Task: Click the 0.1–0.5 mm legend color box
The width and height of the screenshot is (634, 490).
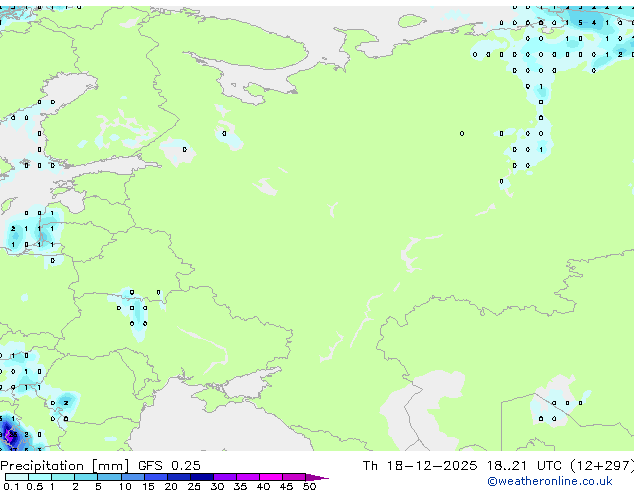Action: pos(17,477)
